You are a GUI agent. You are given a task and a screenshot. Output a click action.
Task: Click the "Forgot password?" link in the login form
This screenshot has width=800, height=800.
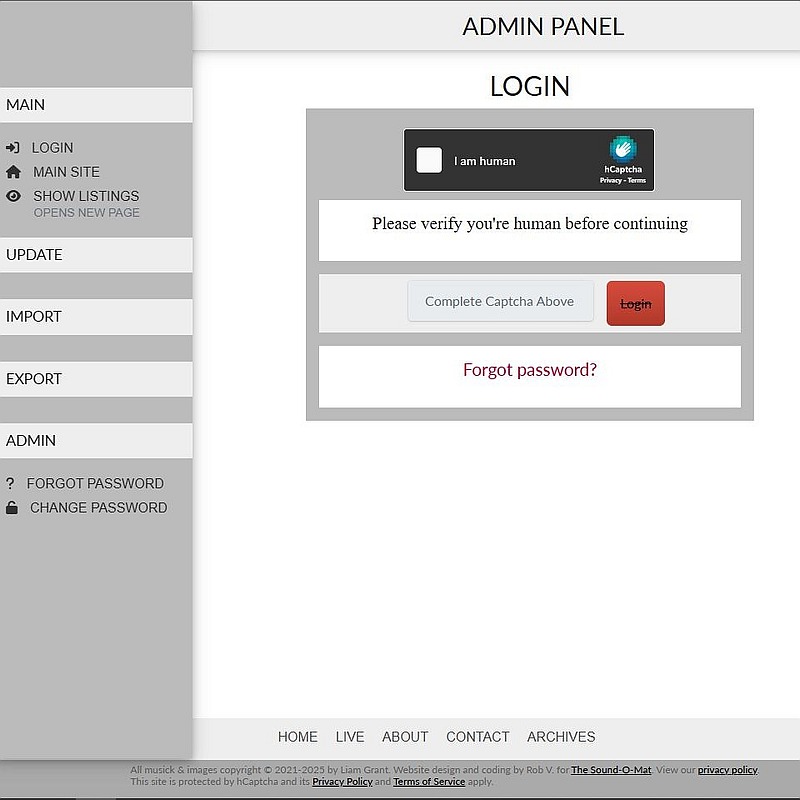click(530, 370)
